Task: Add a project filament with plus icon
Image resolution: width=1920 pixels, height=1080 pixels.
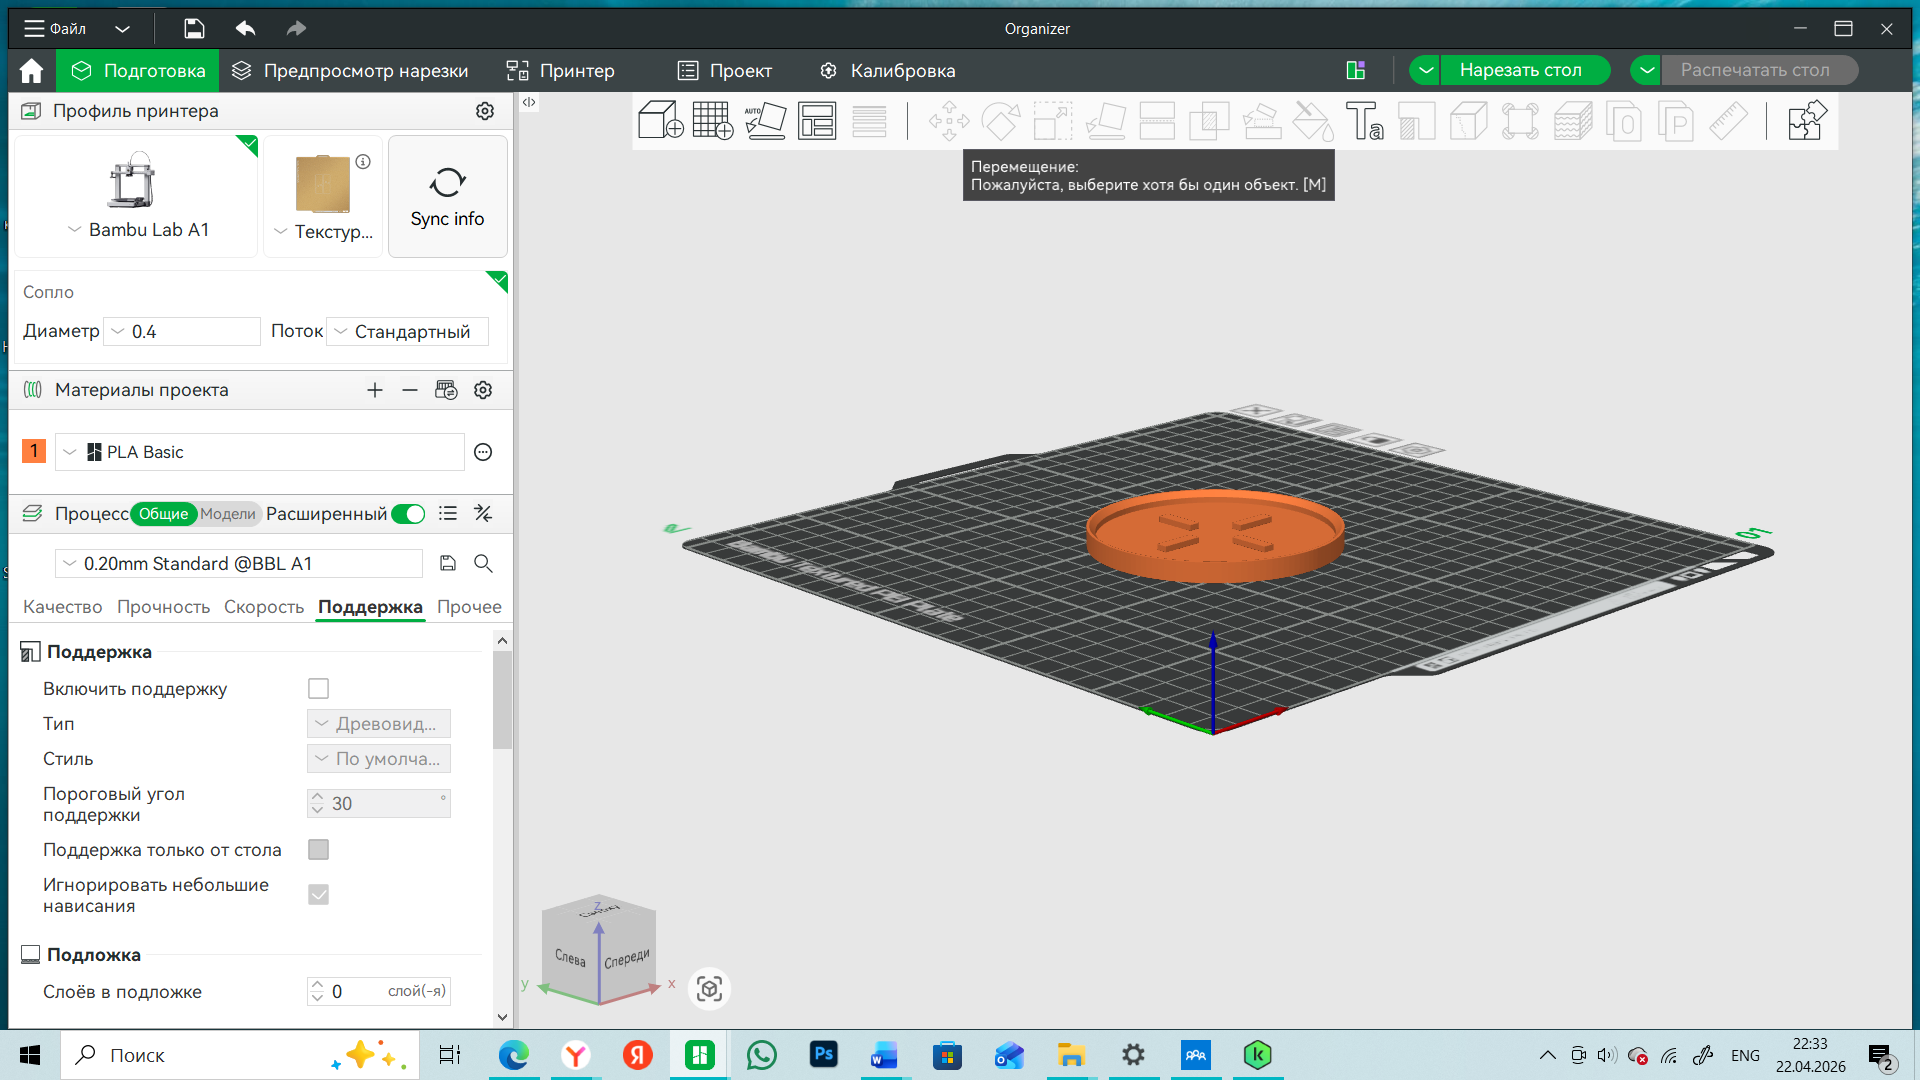Action: 375,390
